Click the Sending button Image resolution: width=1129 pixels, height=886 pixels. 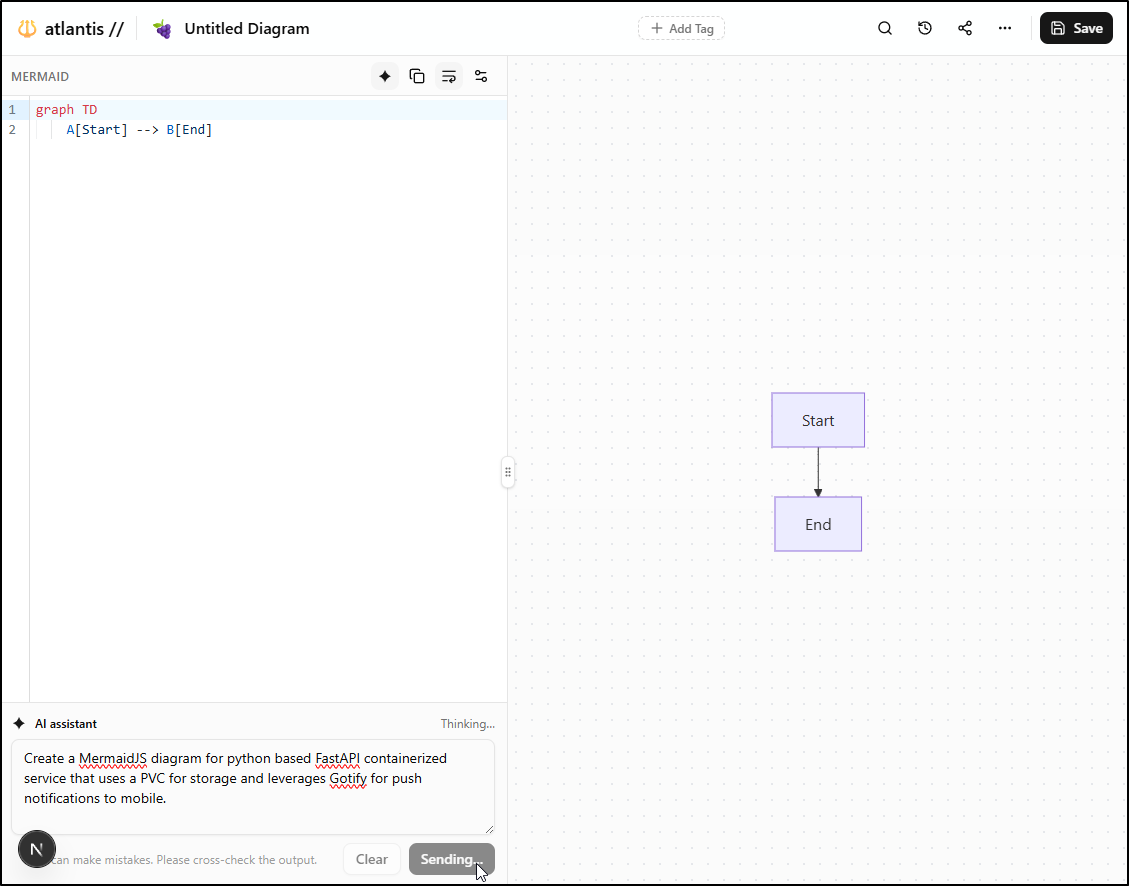(x=451, y=859)
